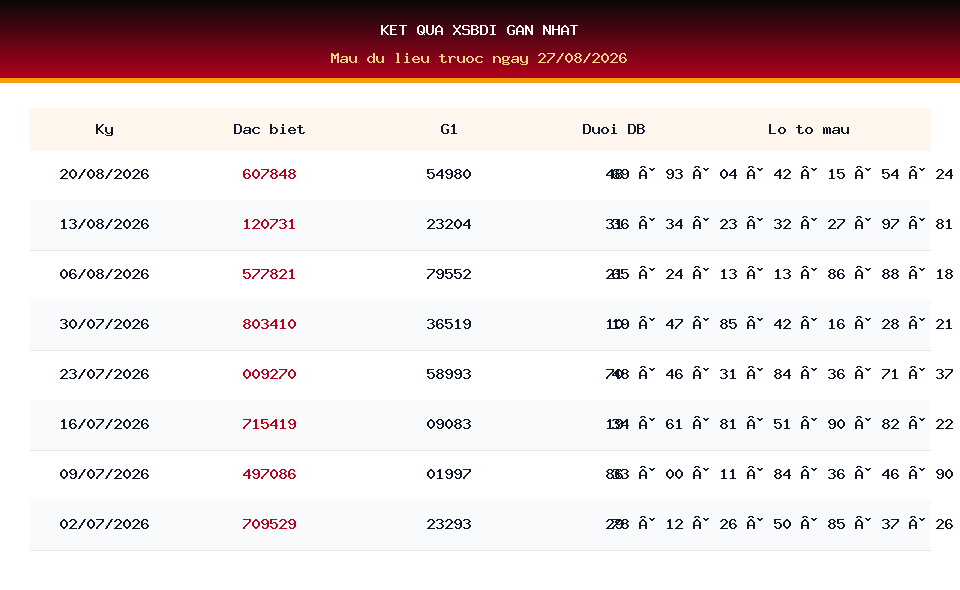
Task: Select the 30/07/2026 row date
Action: 104,324
